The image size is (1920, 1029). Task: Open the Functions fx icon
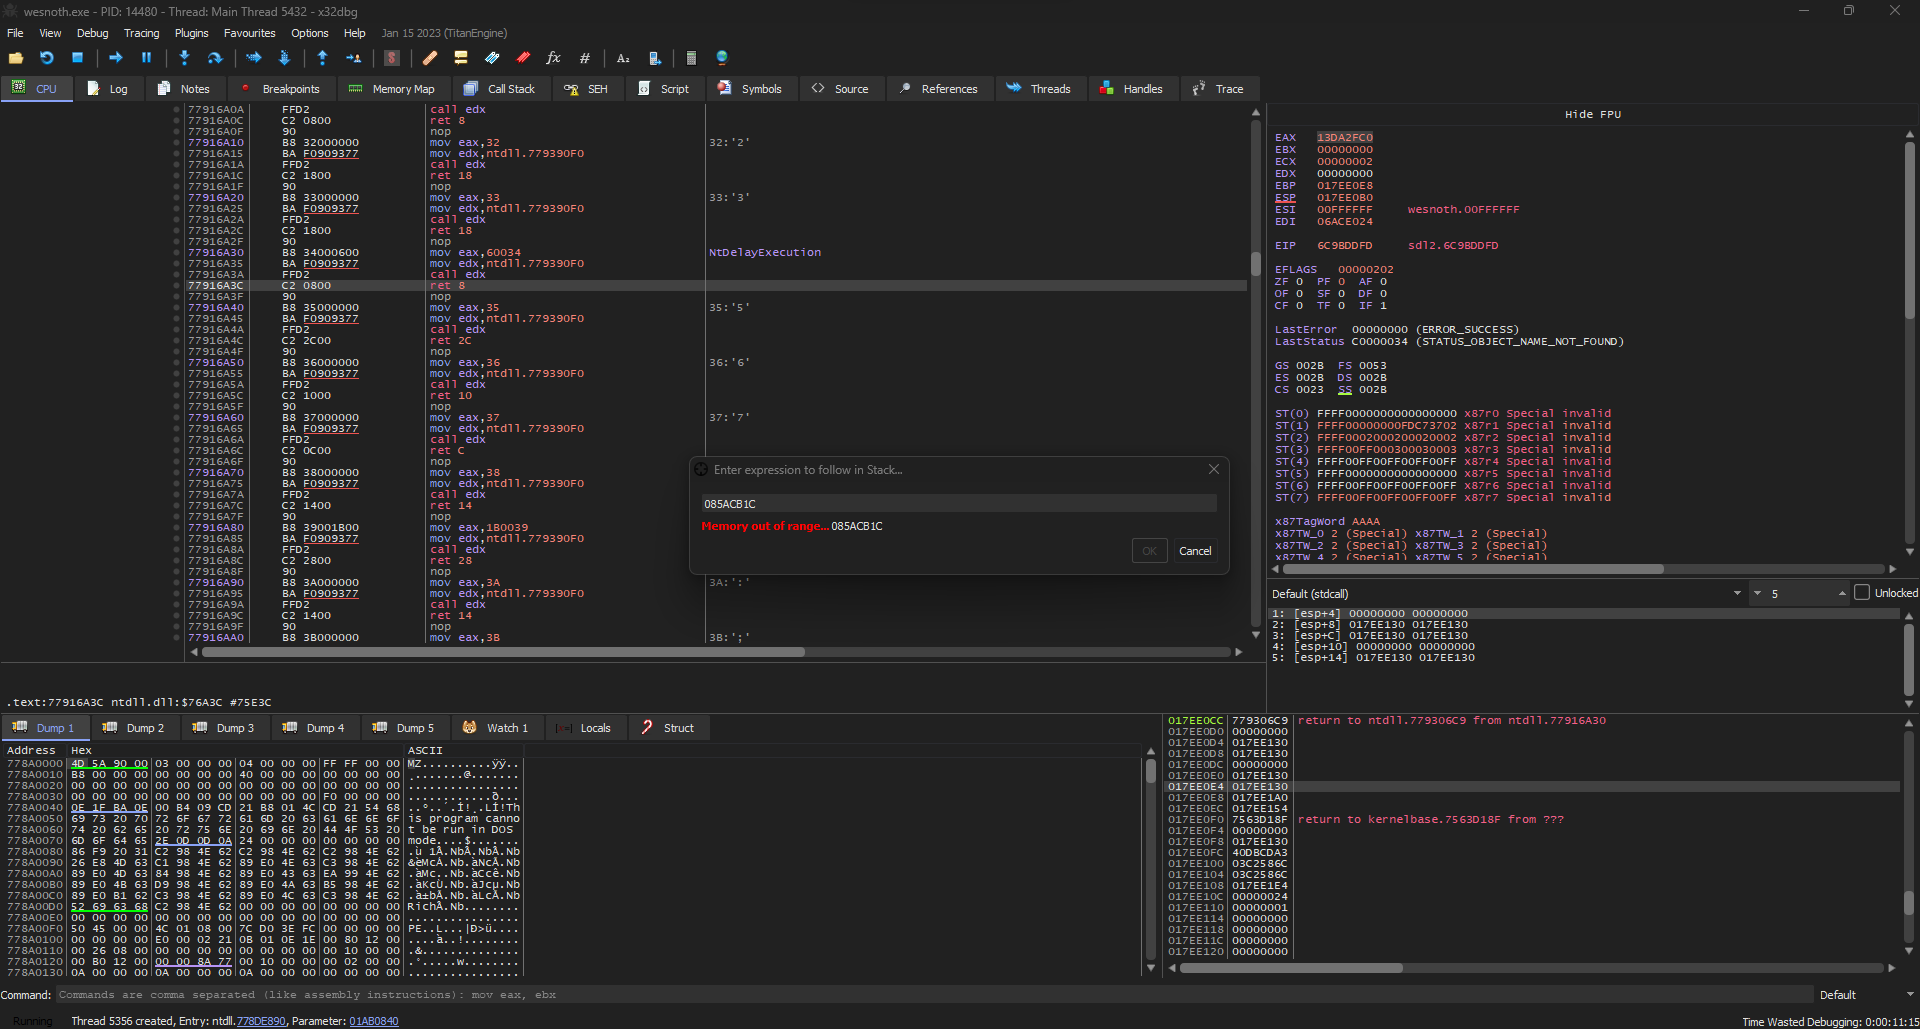(x=553, y=58)
